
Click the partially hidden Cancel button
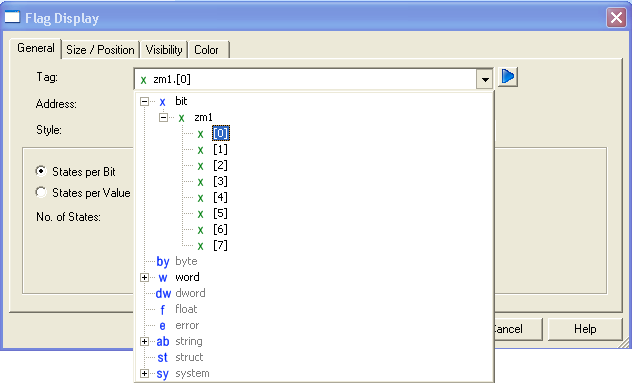pyautogui.click(x=518, y=329)
